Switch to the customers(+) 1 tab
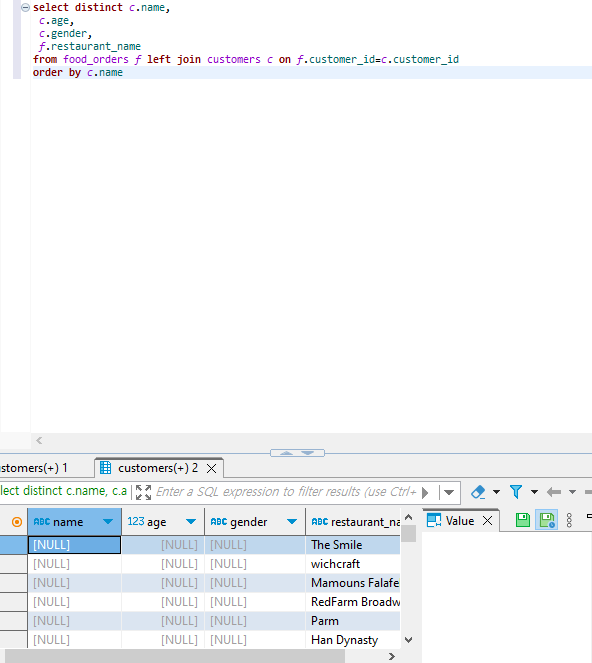This screenshot has height=663, width=592. [x=34, y=468]
